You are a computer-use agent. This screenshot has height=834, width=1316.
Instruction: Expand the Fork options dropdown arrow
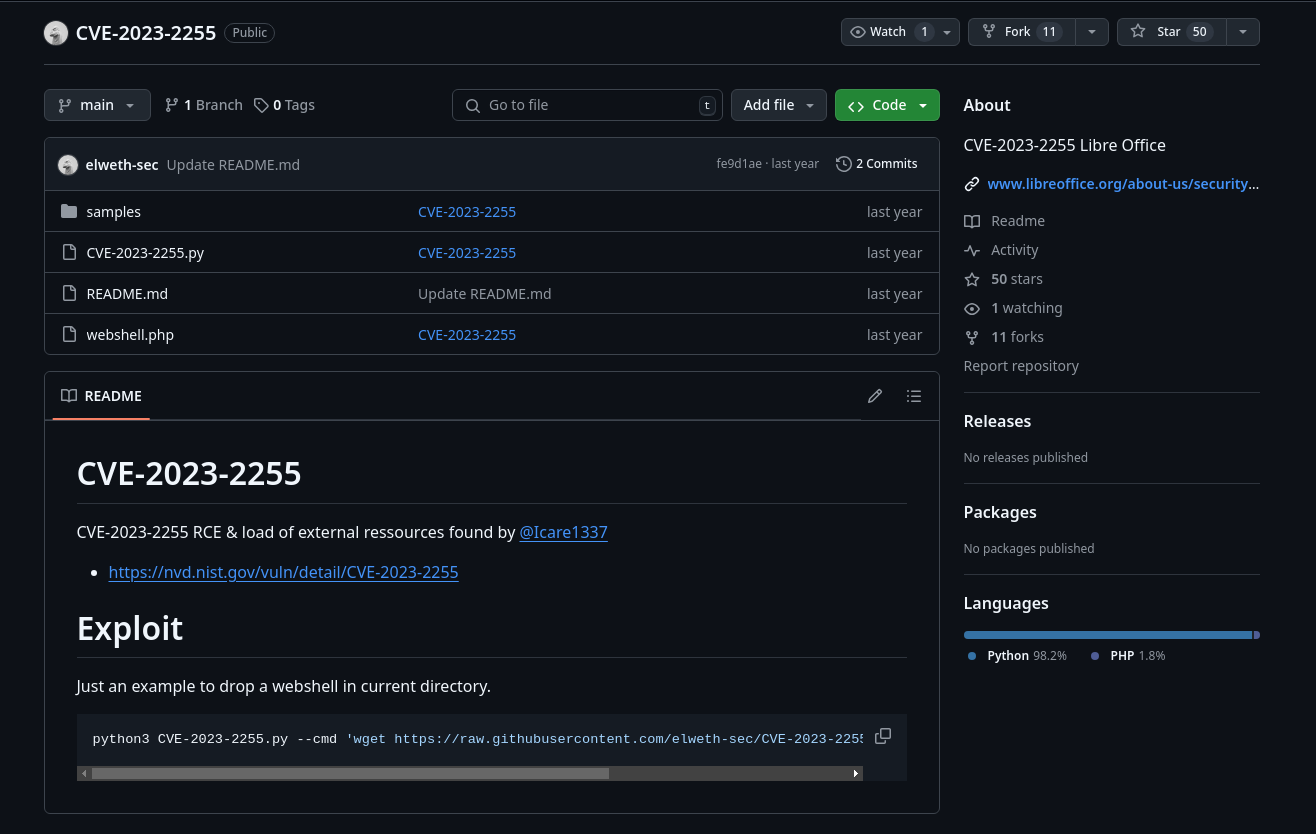coord(1092,32)
